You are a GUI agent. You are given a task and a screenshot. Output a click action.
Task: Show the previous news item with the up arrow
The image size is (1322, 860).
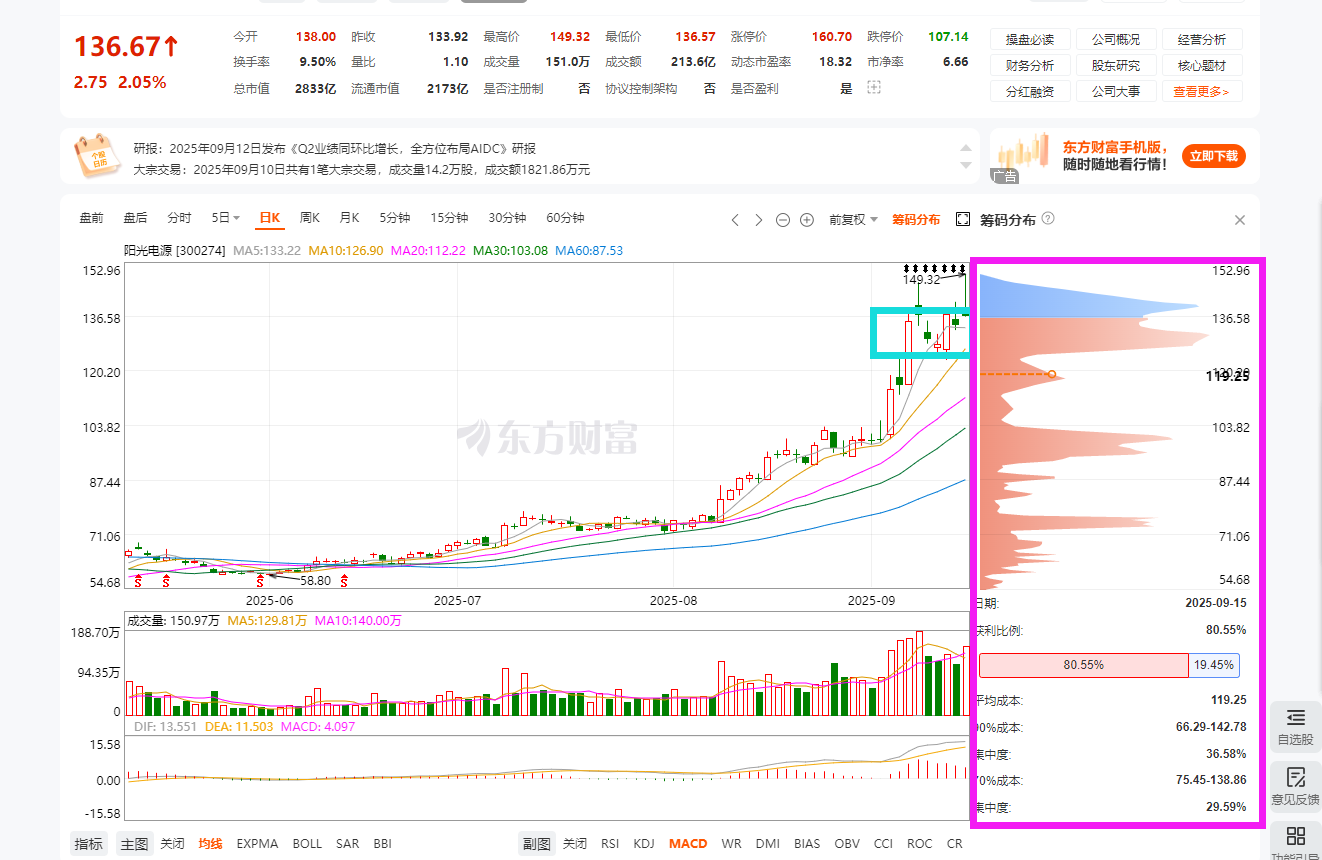[x=966, y=146]
